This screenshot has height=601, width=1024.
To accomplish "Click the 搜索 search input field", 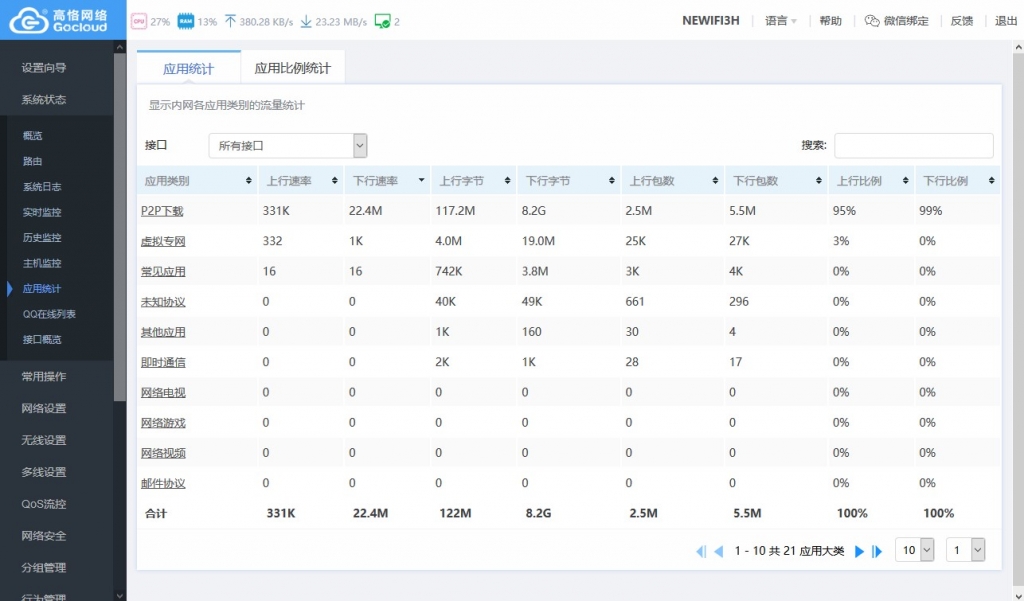I will click(913, 146).
